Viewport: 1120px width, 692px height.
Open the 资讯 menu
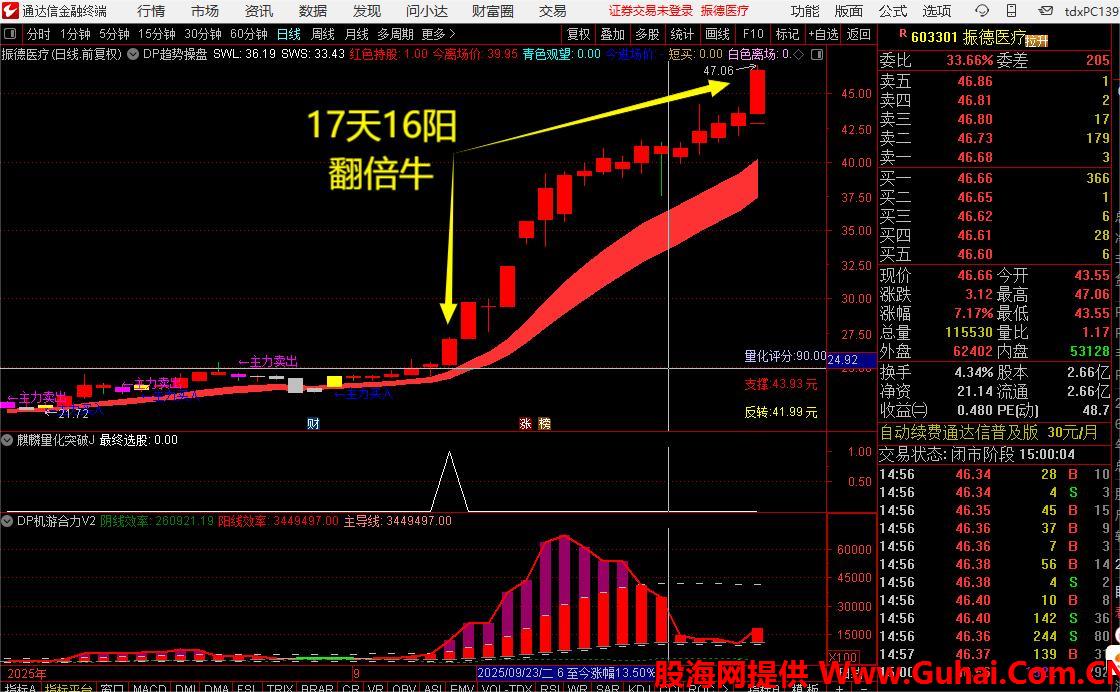259,11
